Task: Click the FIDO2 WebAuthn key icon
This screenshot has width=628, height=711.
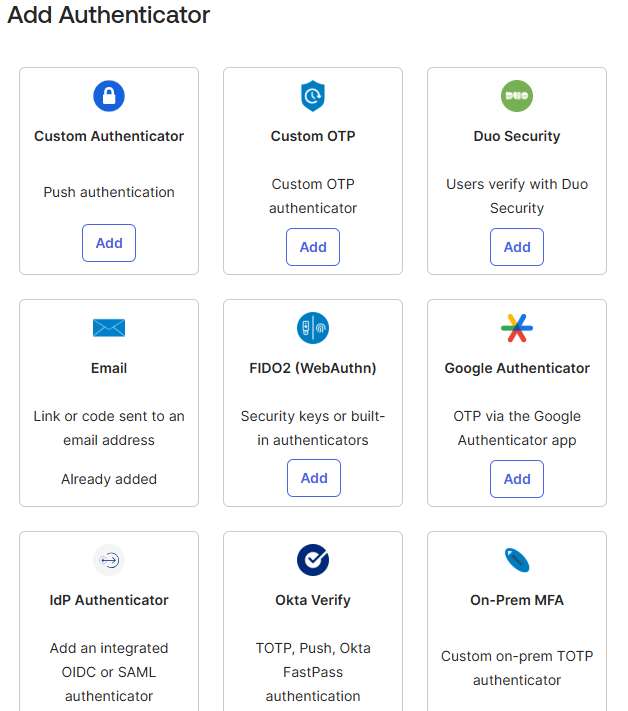Action: 313,328
